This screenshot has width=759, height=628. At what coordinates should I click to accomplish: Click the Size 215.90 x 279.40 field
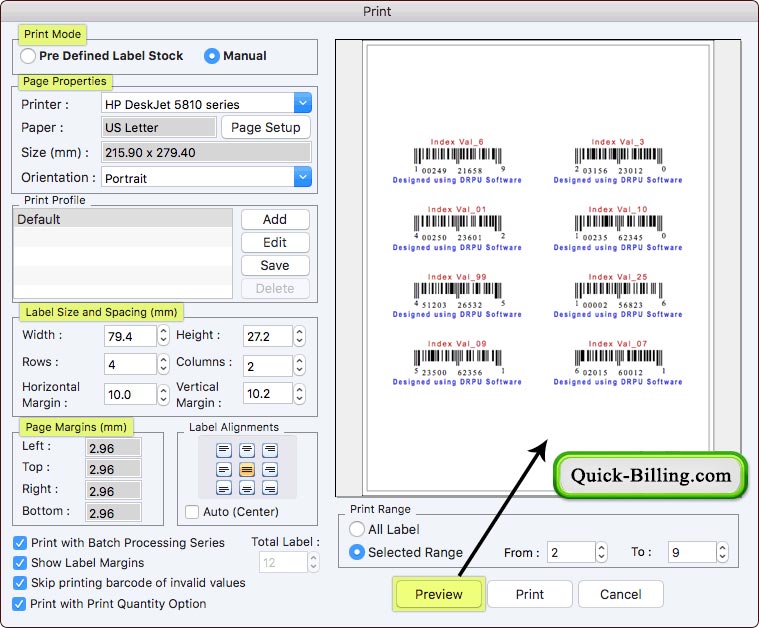[206, 152]
